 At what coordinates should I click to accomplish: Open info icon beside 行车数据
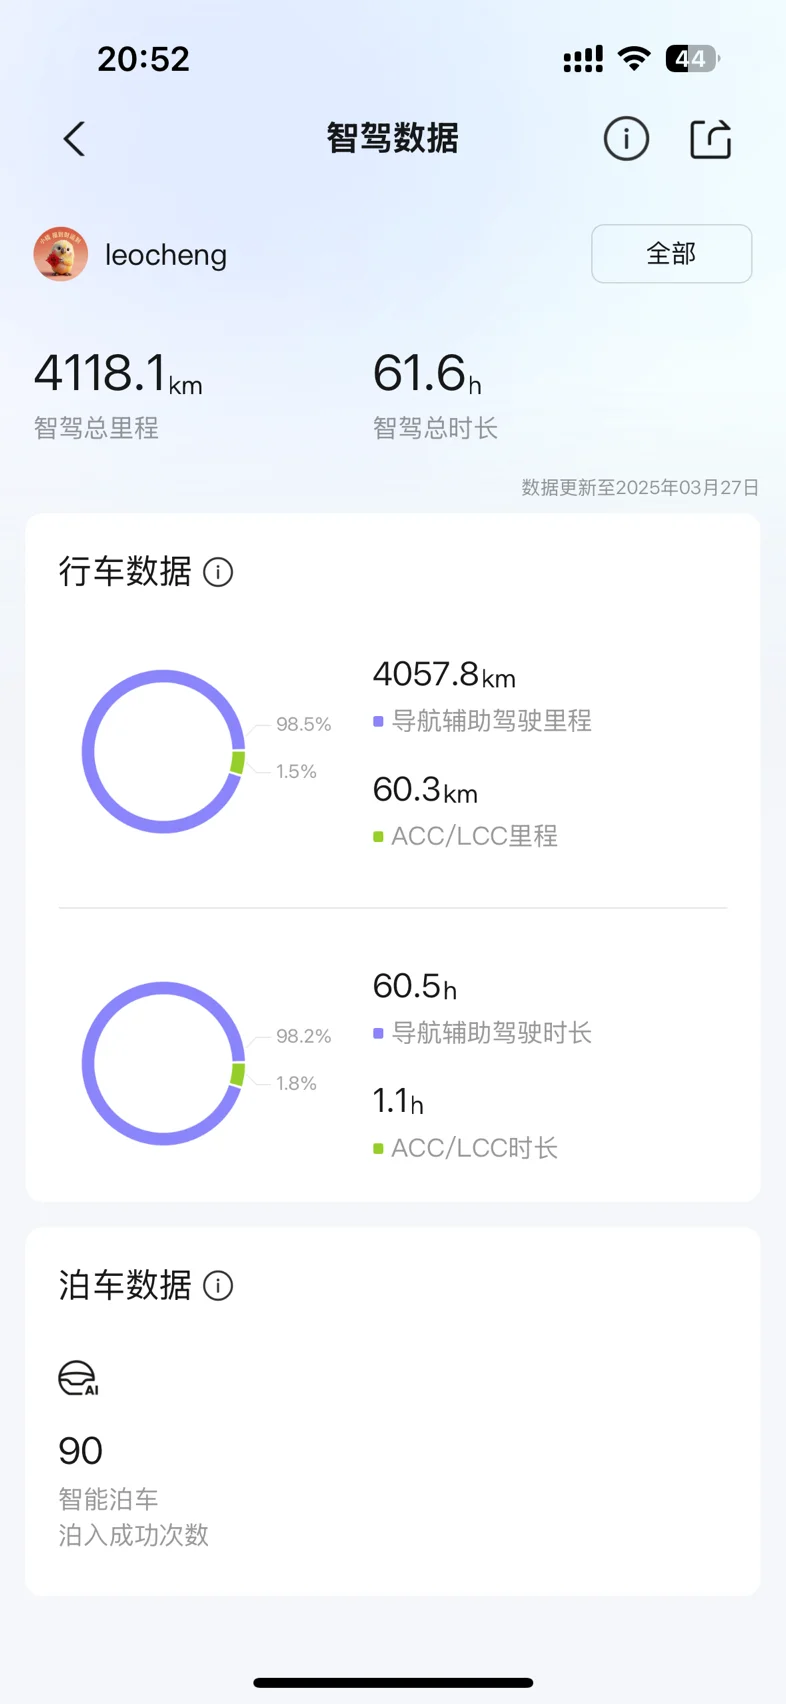[x=218, y=572]
